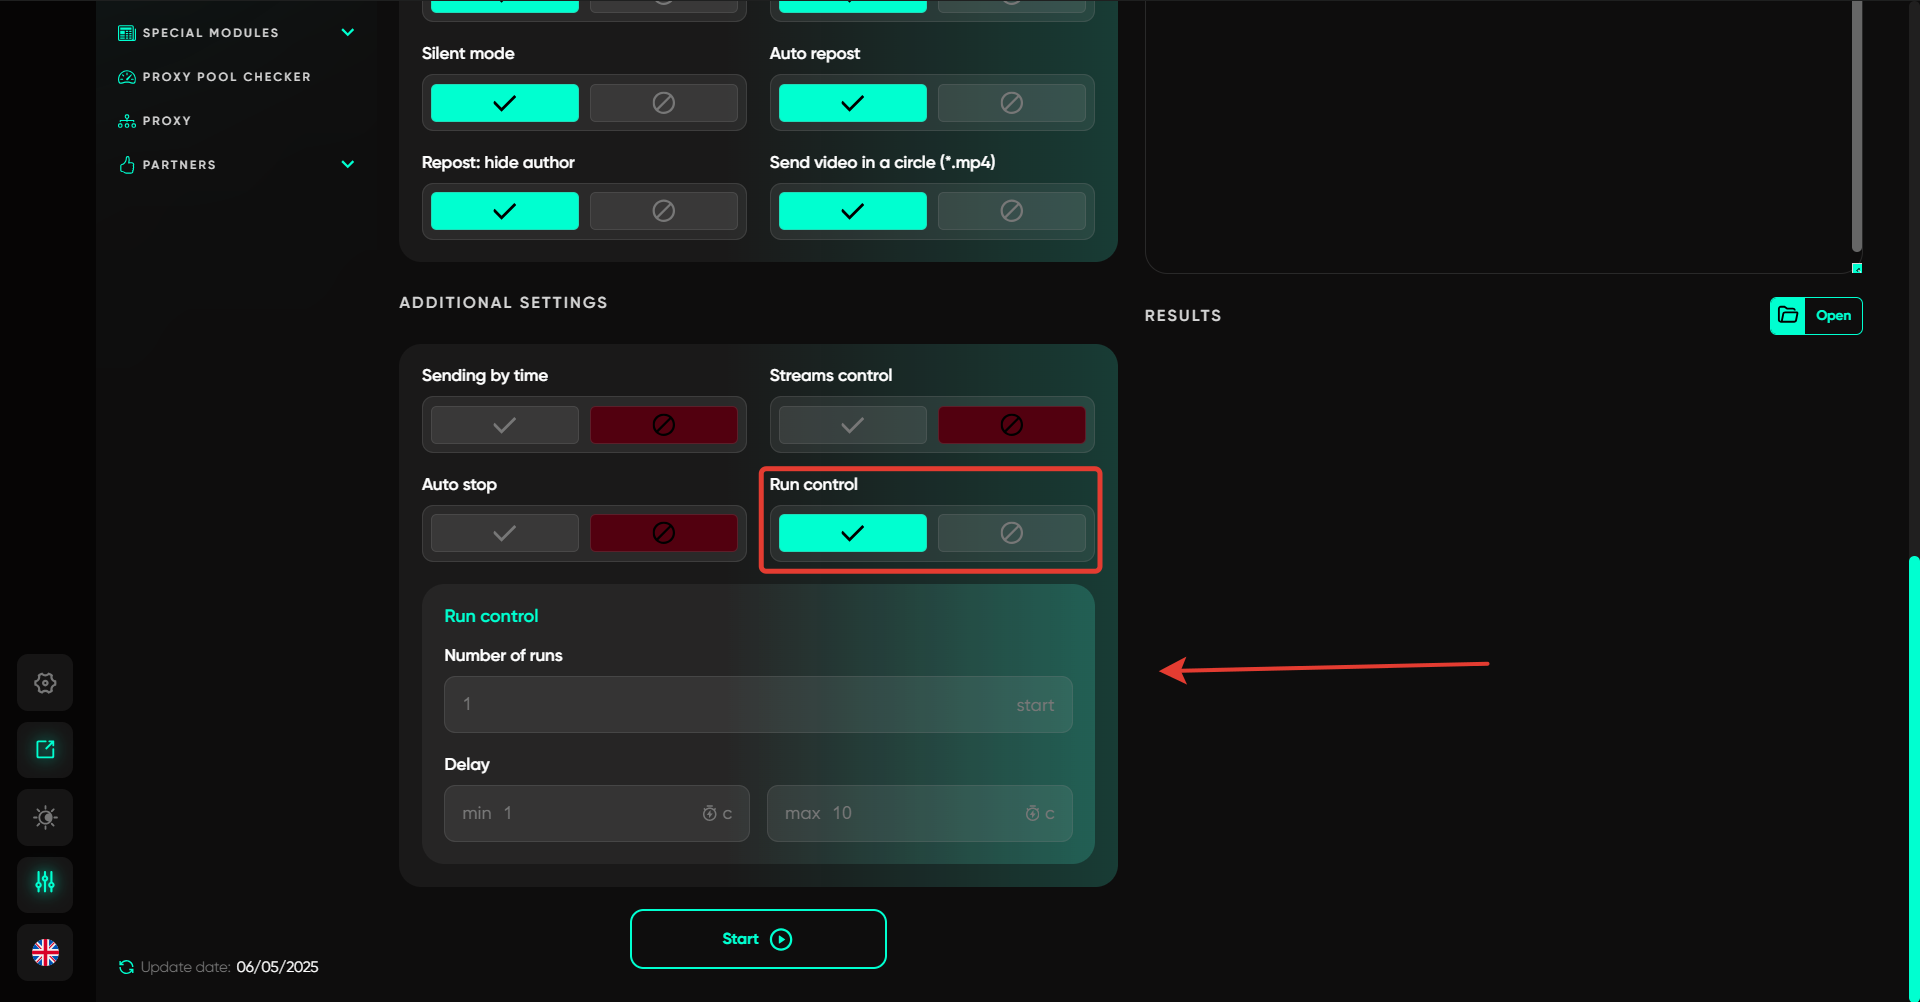Click the Open results button
The width and height of the screenshot is (1920, 1002).
point(1832,316)
